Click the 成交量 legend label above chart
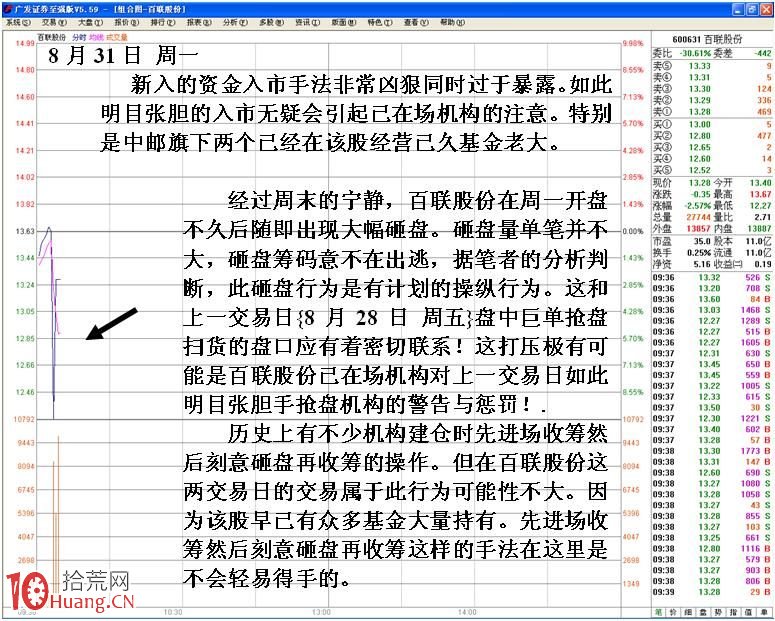 click(117, 37)
